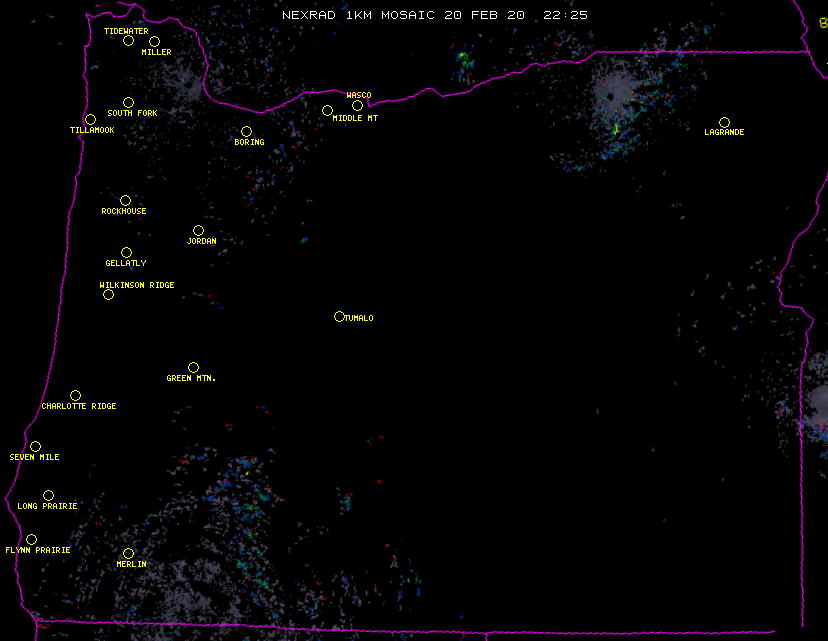Select the Tillamook station circle

(90, 120)
